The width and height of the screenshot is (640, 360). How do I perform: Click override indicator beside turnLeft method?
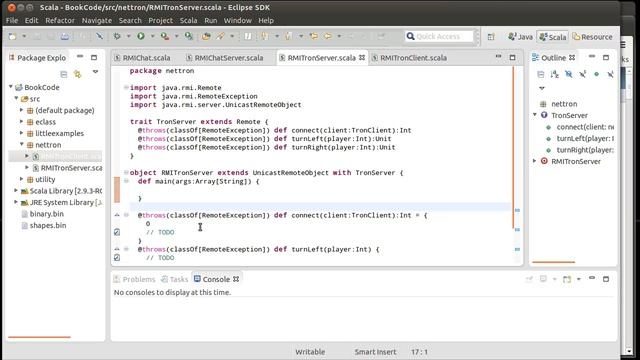point(117,249)
